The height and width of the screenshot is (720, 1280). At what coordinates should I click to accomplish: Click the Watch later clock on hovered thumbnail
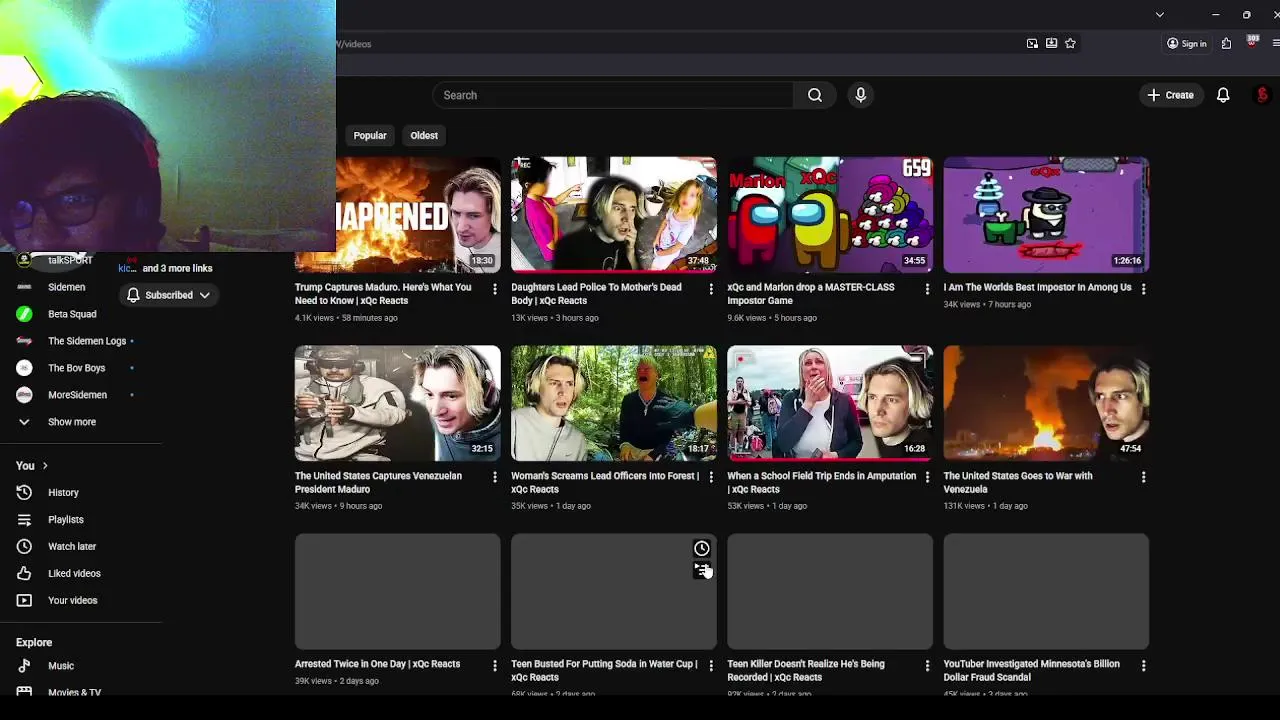(702, 548)
